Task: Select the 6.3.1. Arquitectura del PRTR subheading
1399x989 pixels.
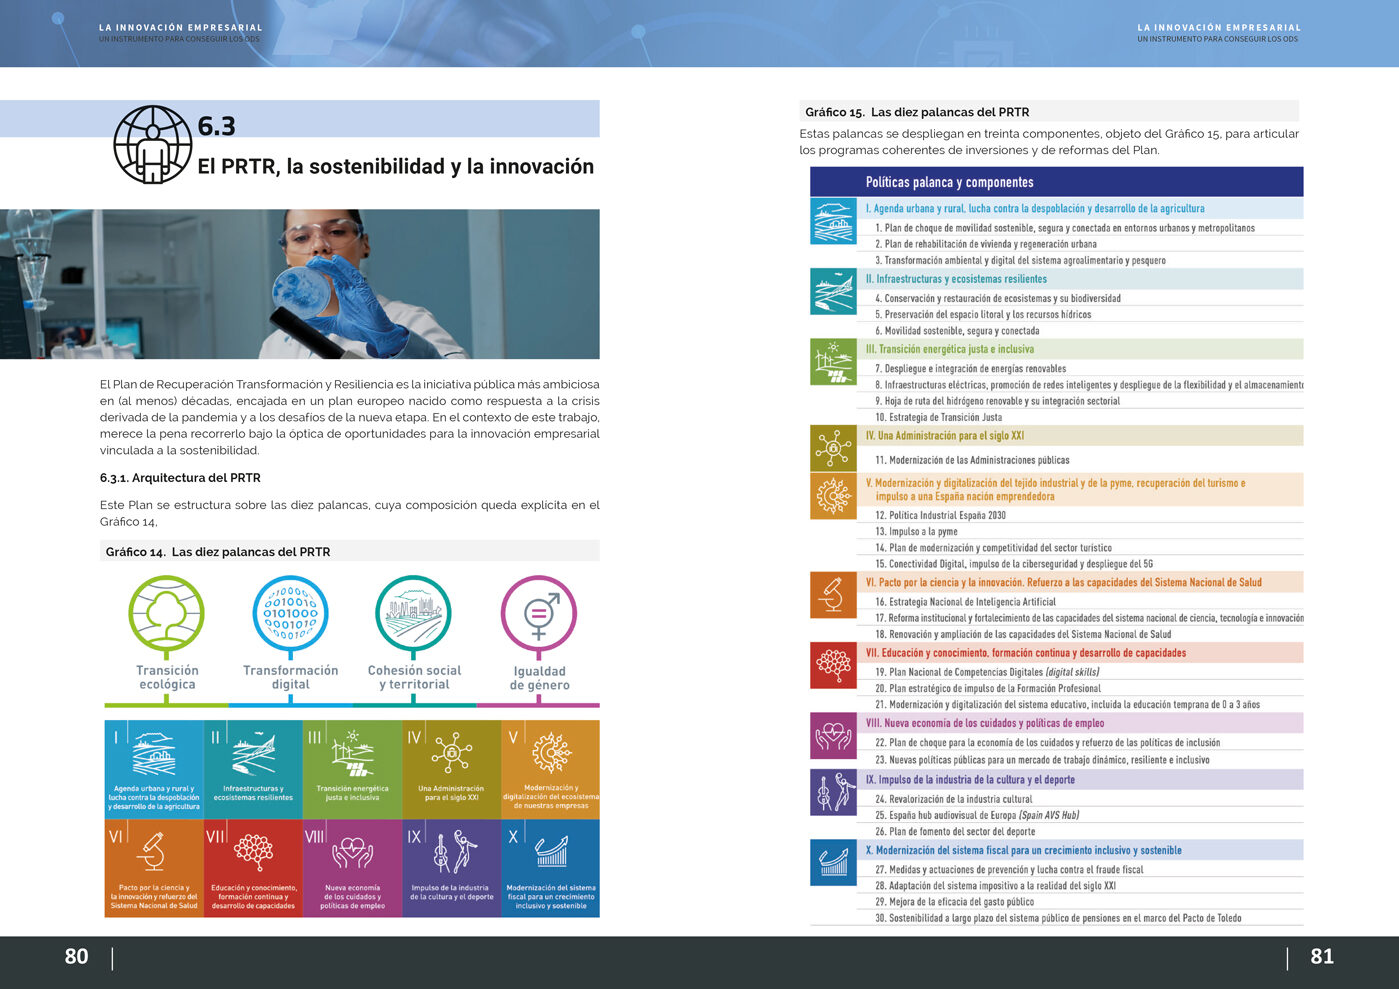Action: point(180,478)
